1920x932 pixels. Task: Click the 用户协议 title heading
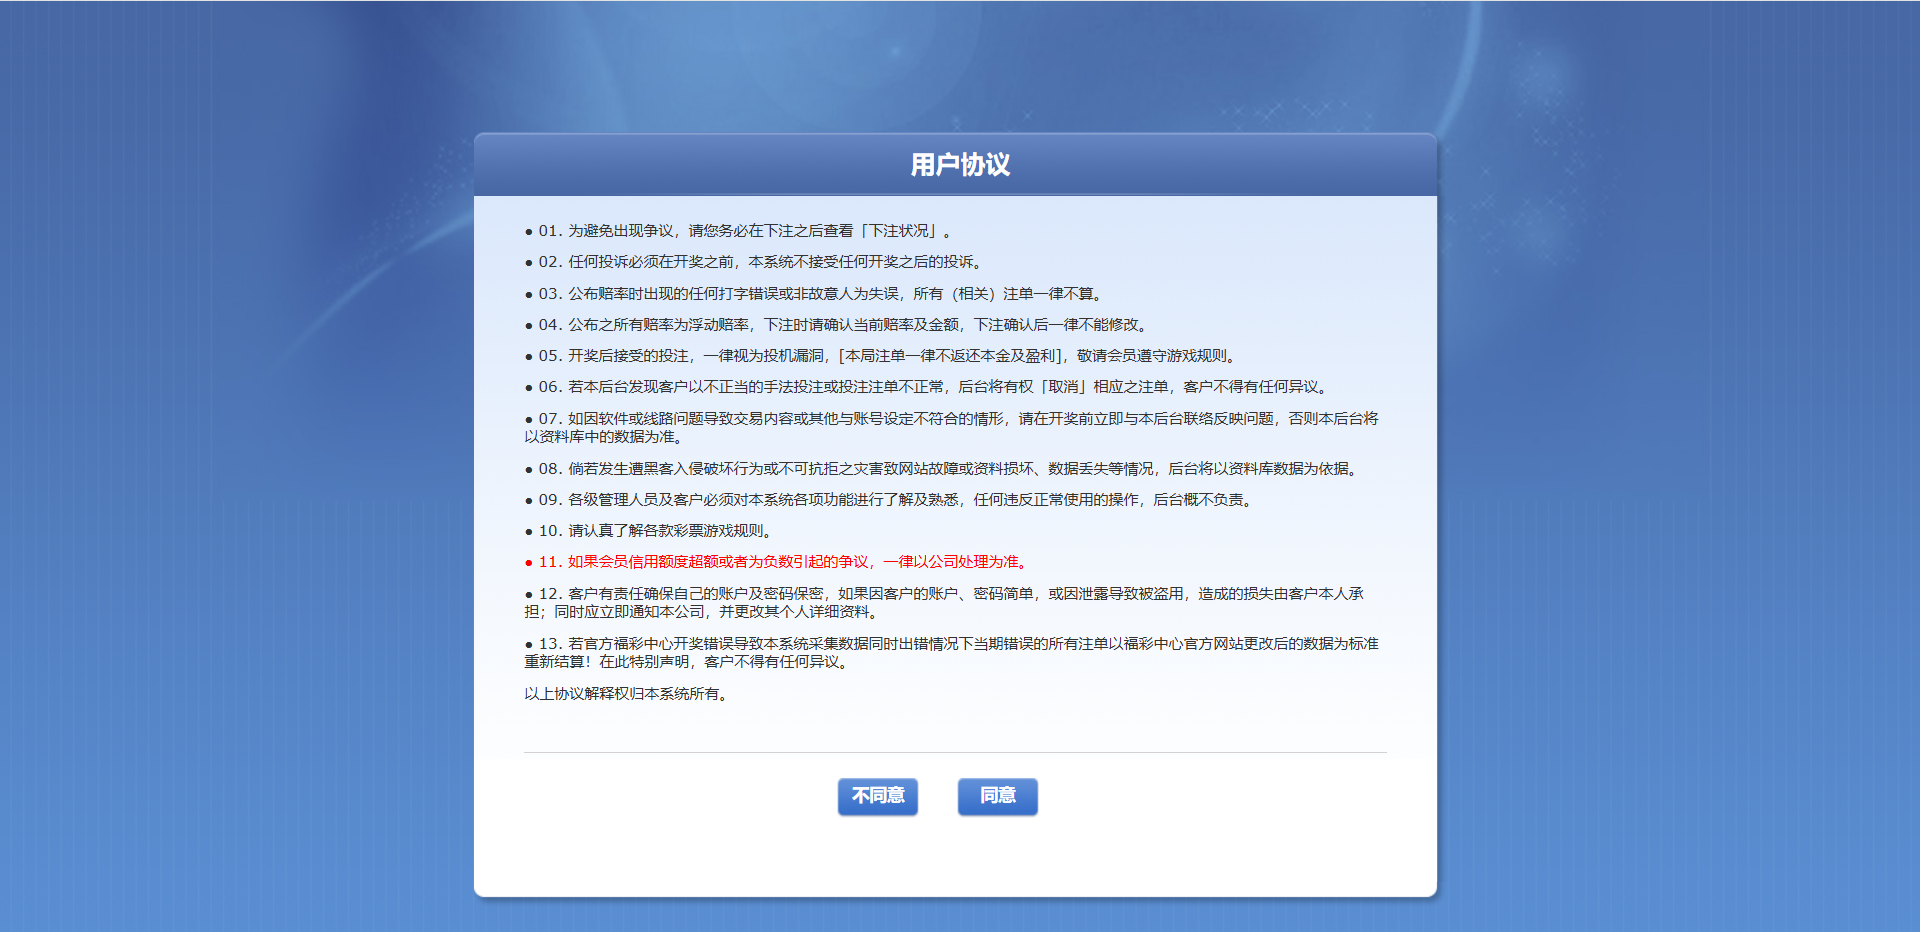959,165
